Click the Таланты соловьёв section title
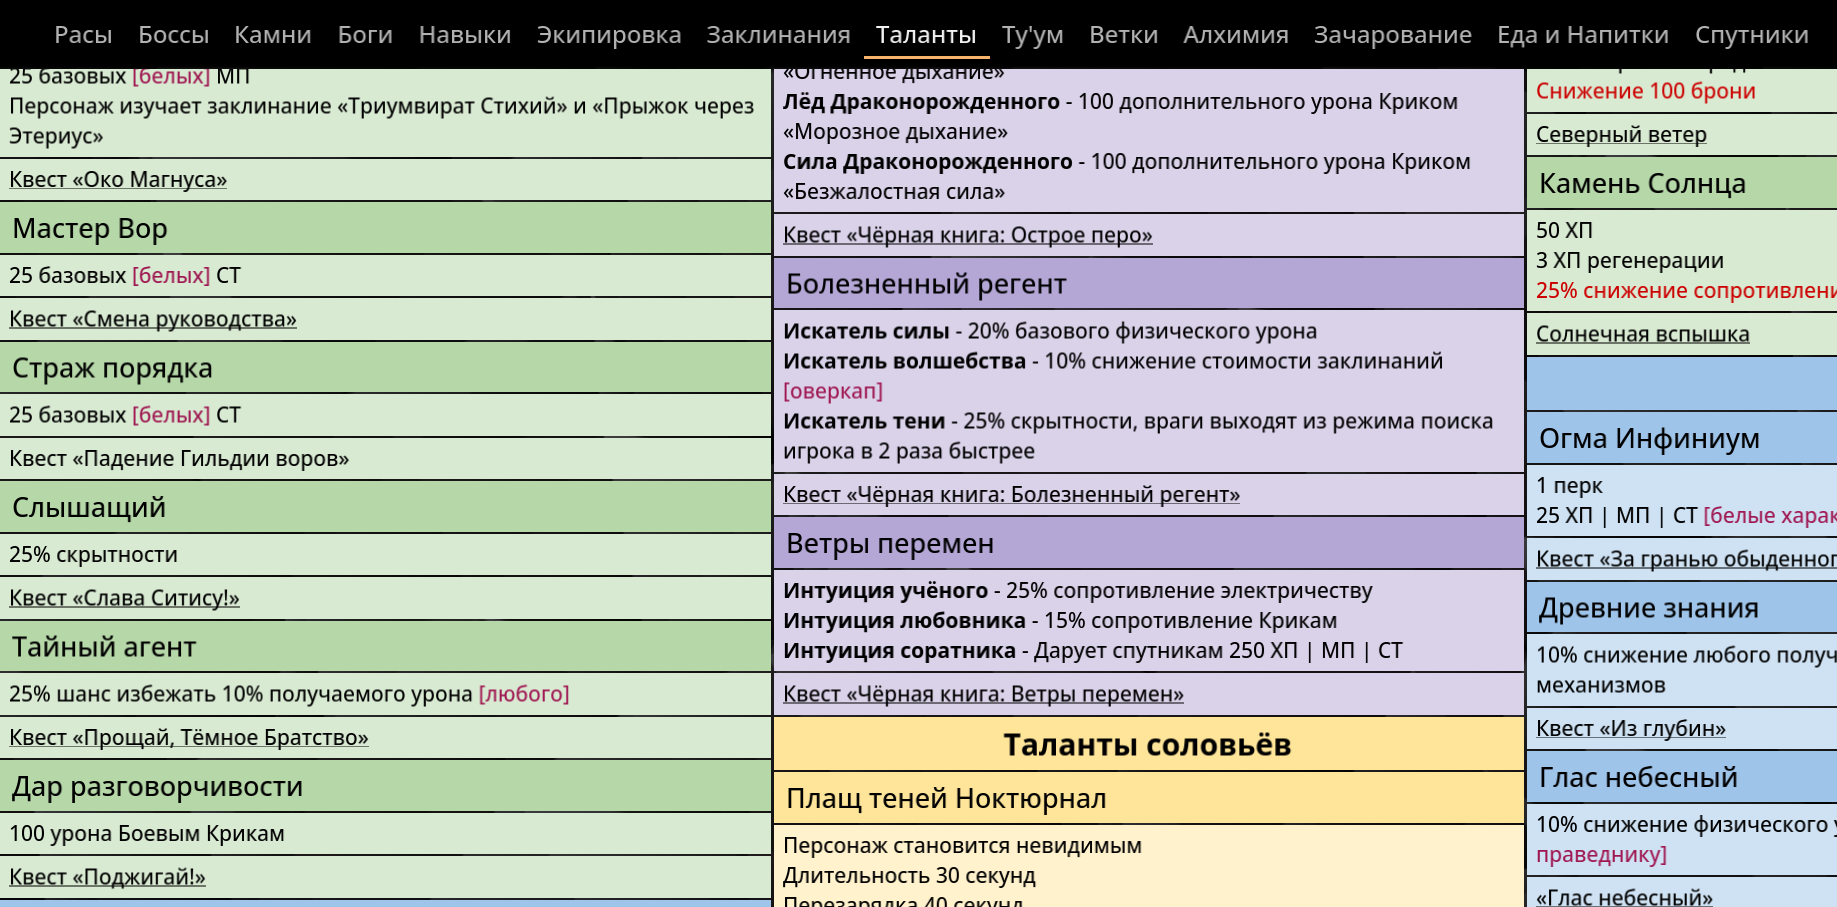 point(1149,744)
